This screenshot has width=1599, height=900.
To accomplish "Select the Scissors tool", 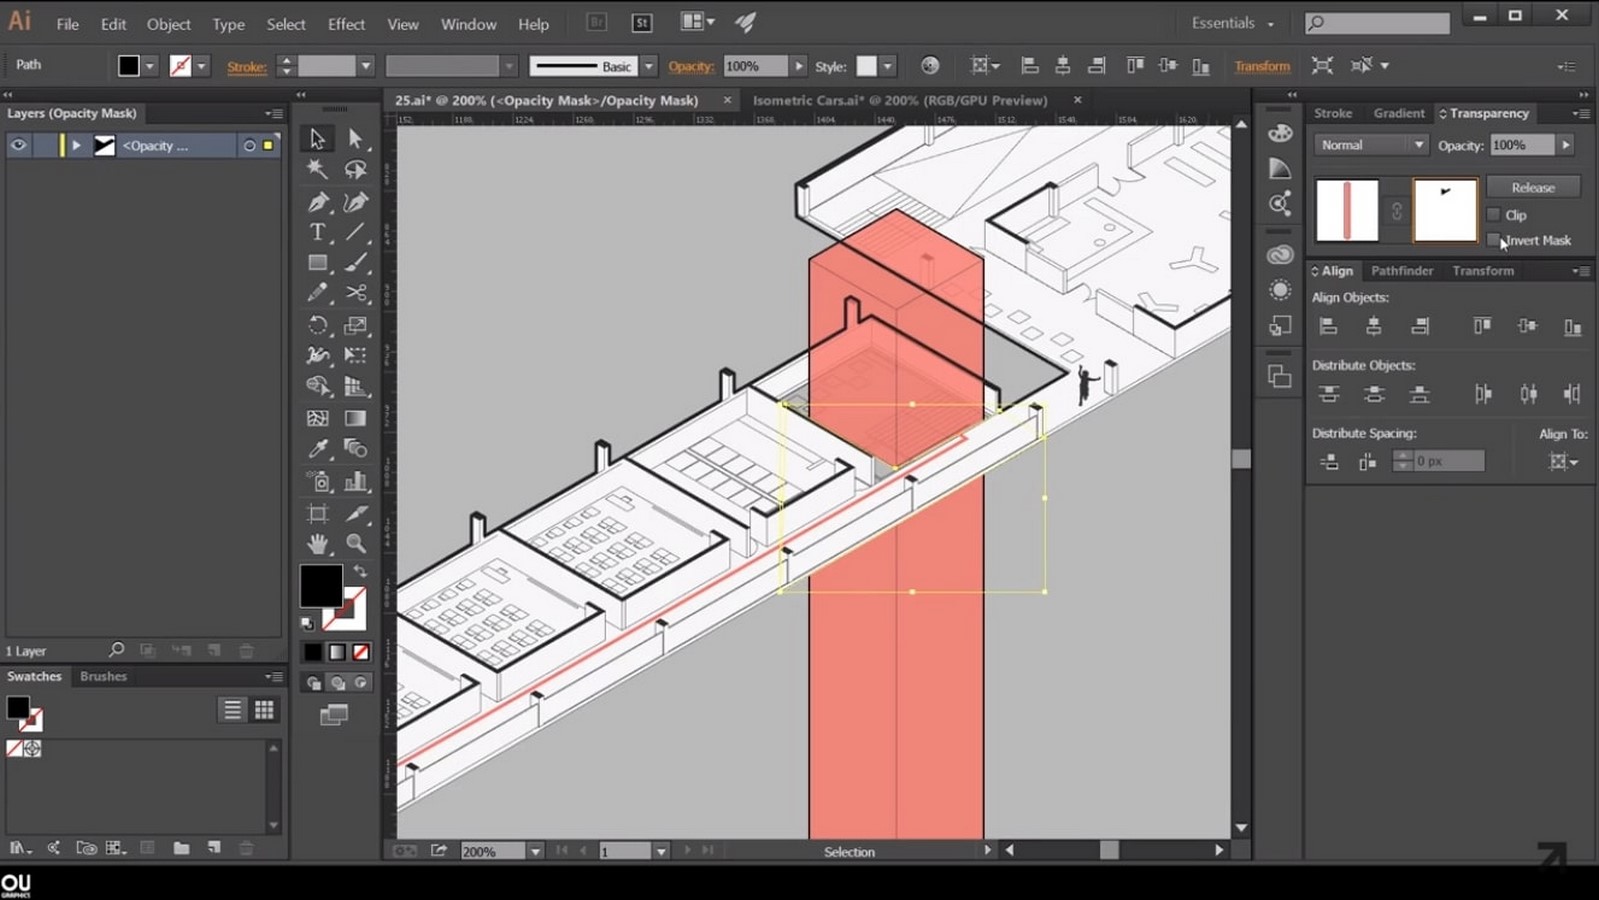I will (356, 293).
